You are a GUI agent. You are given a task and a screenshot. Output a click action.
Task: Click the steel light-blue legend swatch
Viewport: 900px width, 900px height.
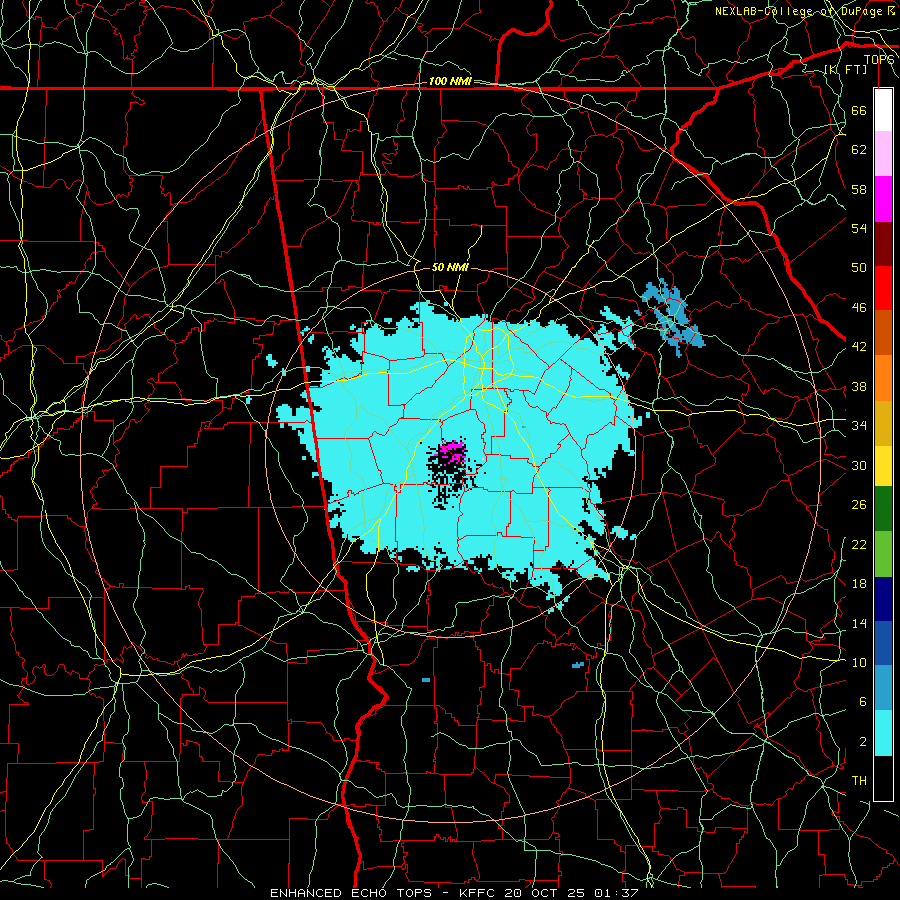[883, 687]
